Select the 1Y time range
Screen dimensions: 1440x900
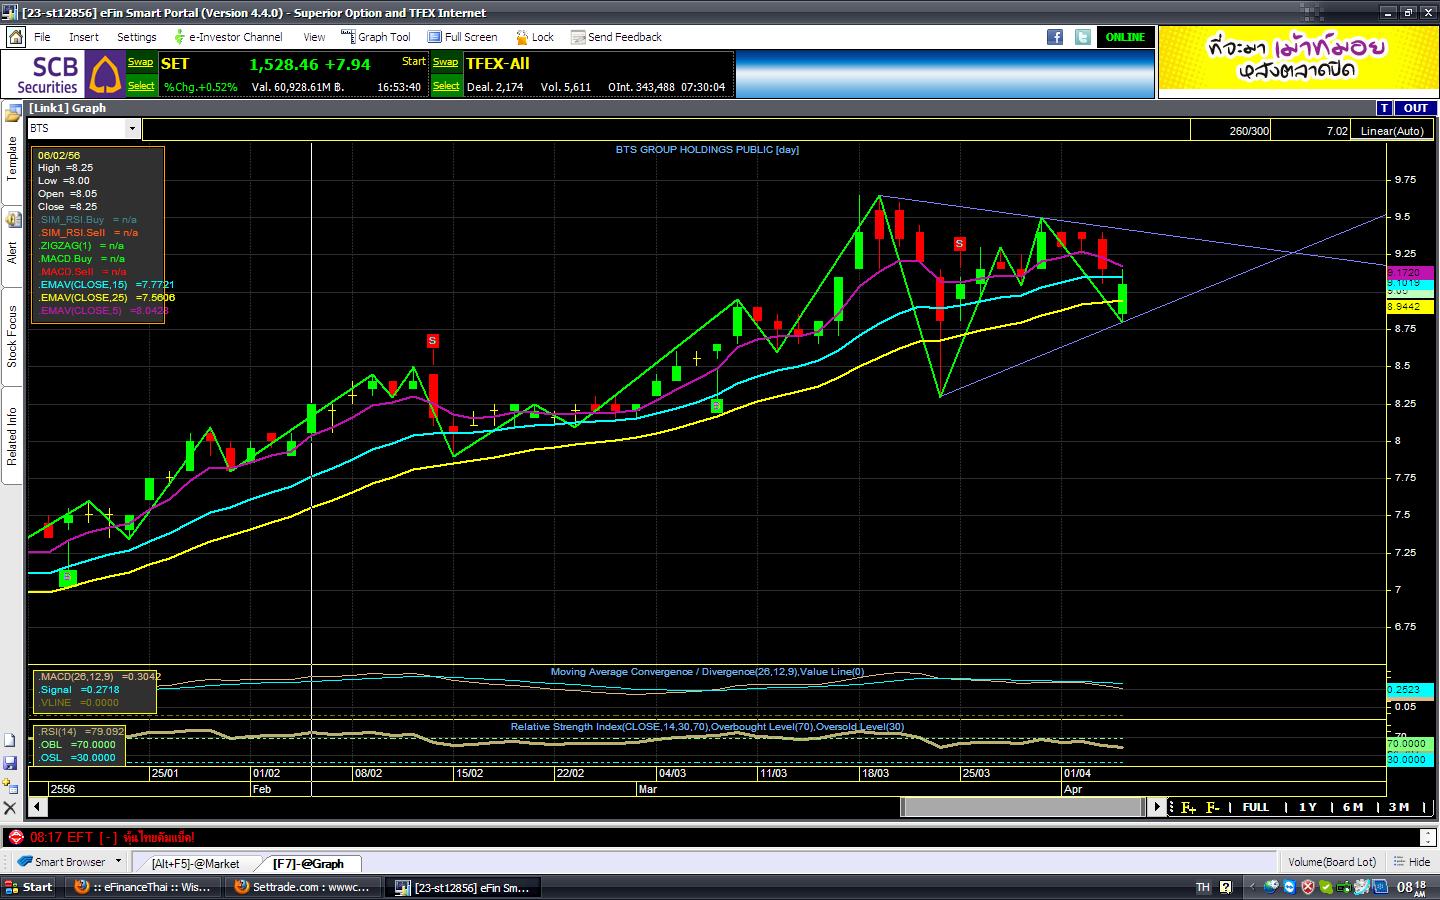click(1307, 807)
